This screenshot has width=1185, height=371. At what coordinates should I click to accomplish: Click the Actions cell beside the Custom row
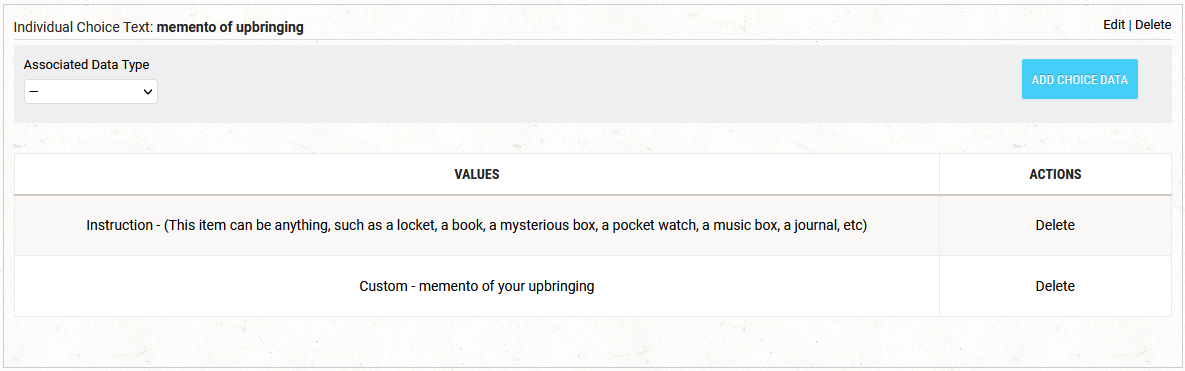[x=1055, y=286]
